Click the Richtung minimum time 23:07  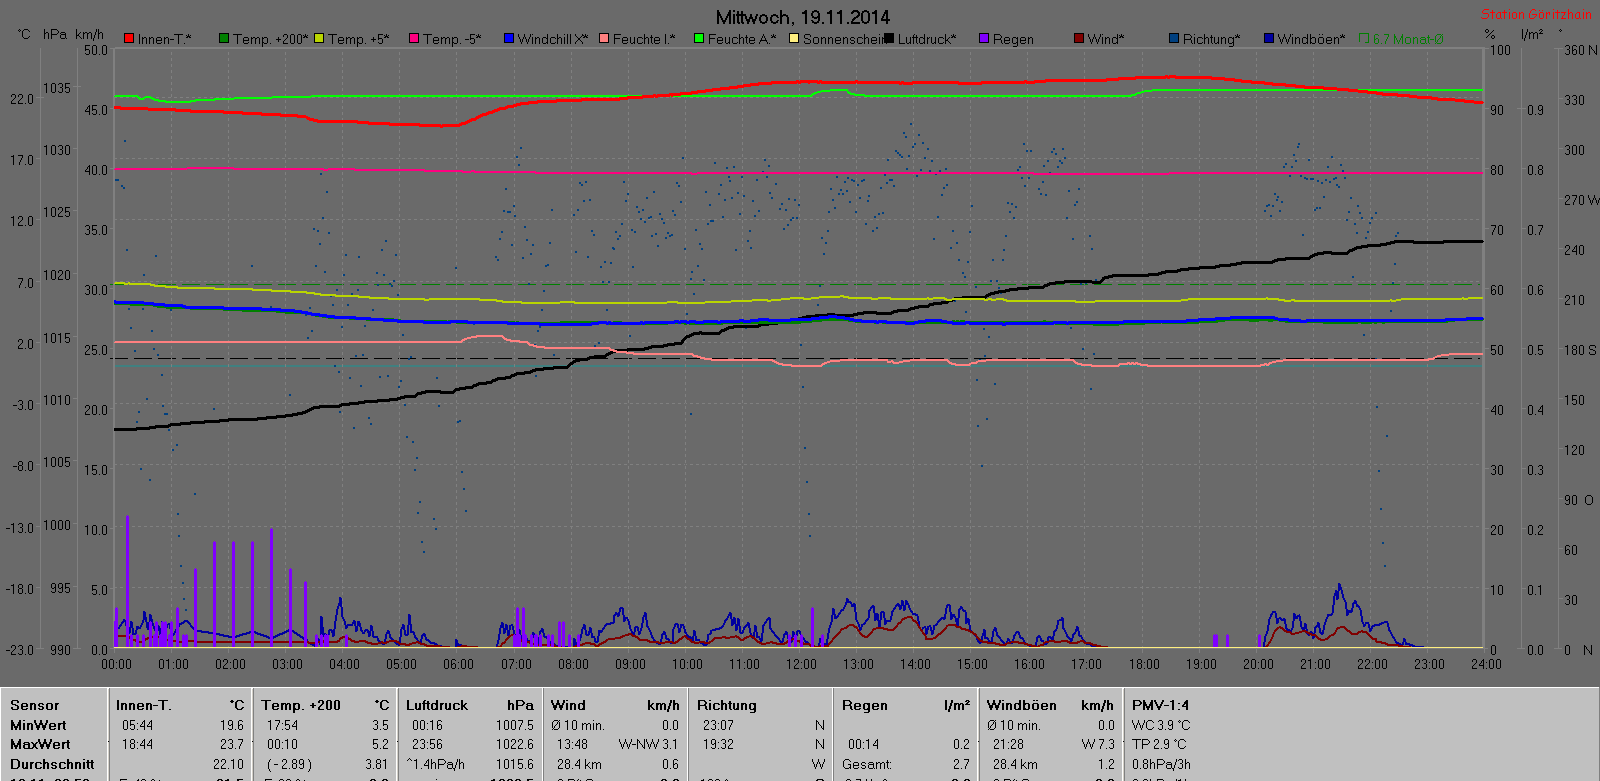pos(718,725)
